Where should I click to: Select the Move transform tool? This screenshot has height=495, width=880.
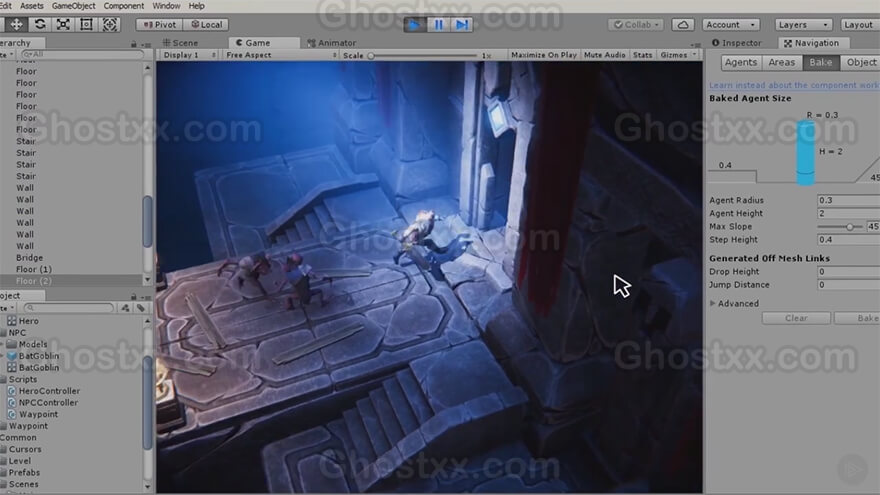click(x=16, y=25)
